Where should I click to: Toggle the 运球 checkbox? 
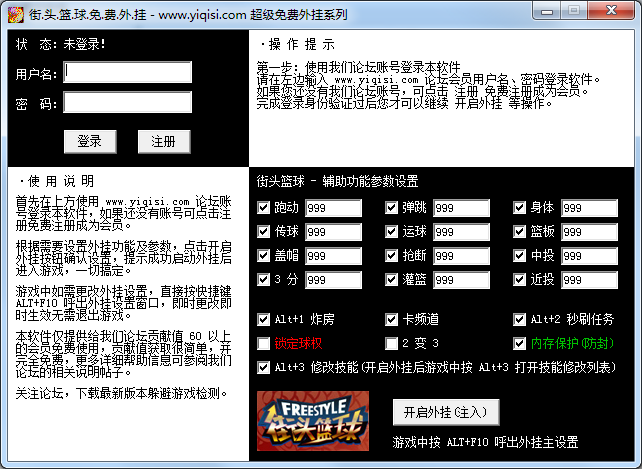tap(391, 231)
